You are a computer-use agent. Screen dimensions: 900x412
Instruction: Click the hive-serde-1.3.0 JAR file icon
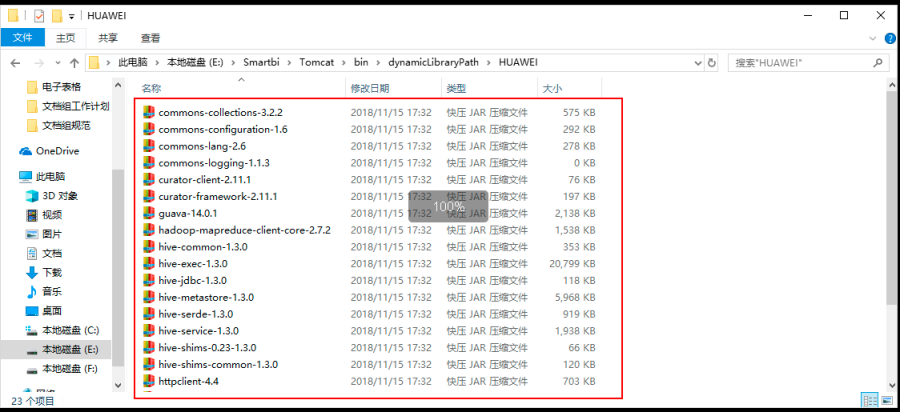(149, 314)
